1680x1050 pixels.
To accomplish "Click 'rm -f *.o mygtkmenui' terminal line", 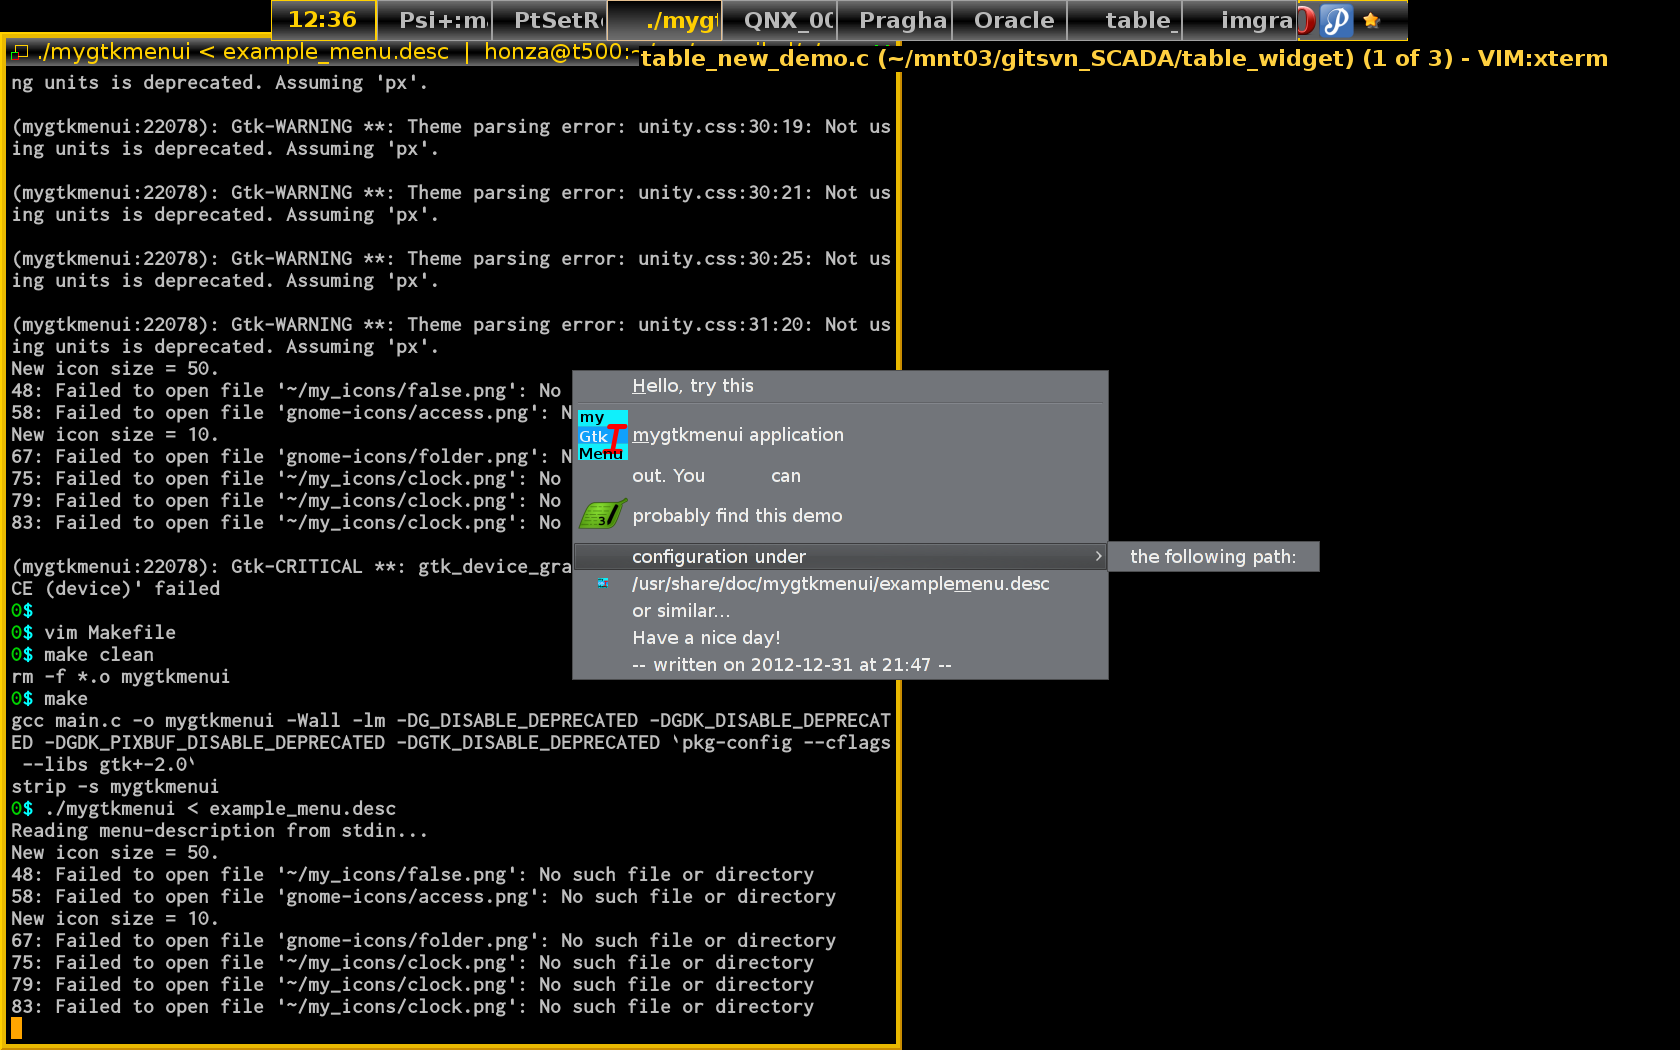I will (x=120, y=676).
